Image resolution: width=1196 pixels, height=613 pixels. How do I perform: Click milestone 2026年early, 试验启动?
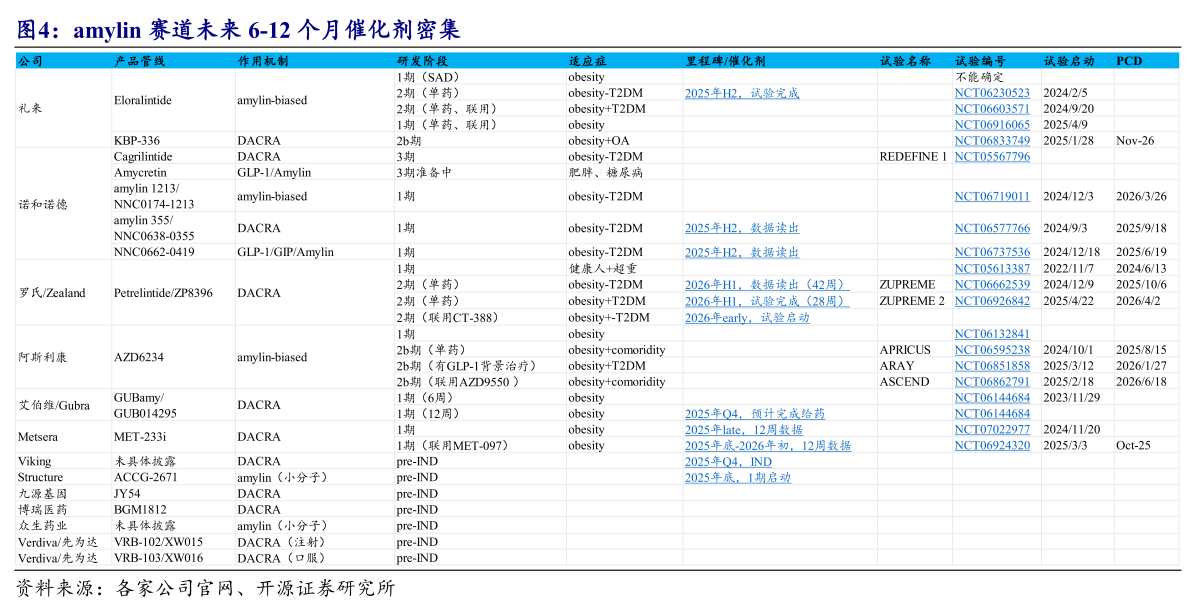coord(747,318)
